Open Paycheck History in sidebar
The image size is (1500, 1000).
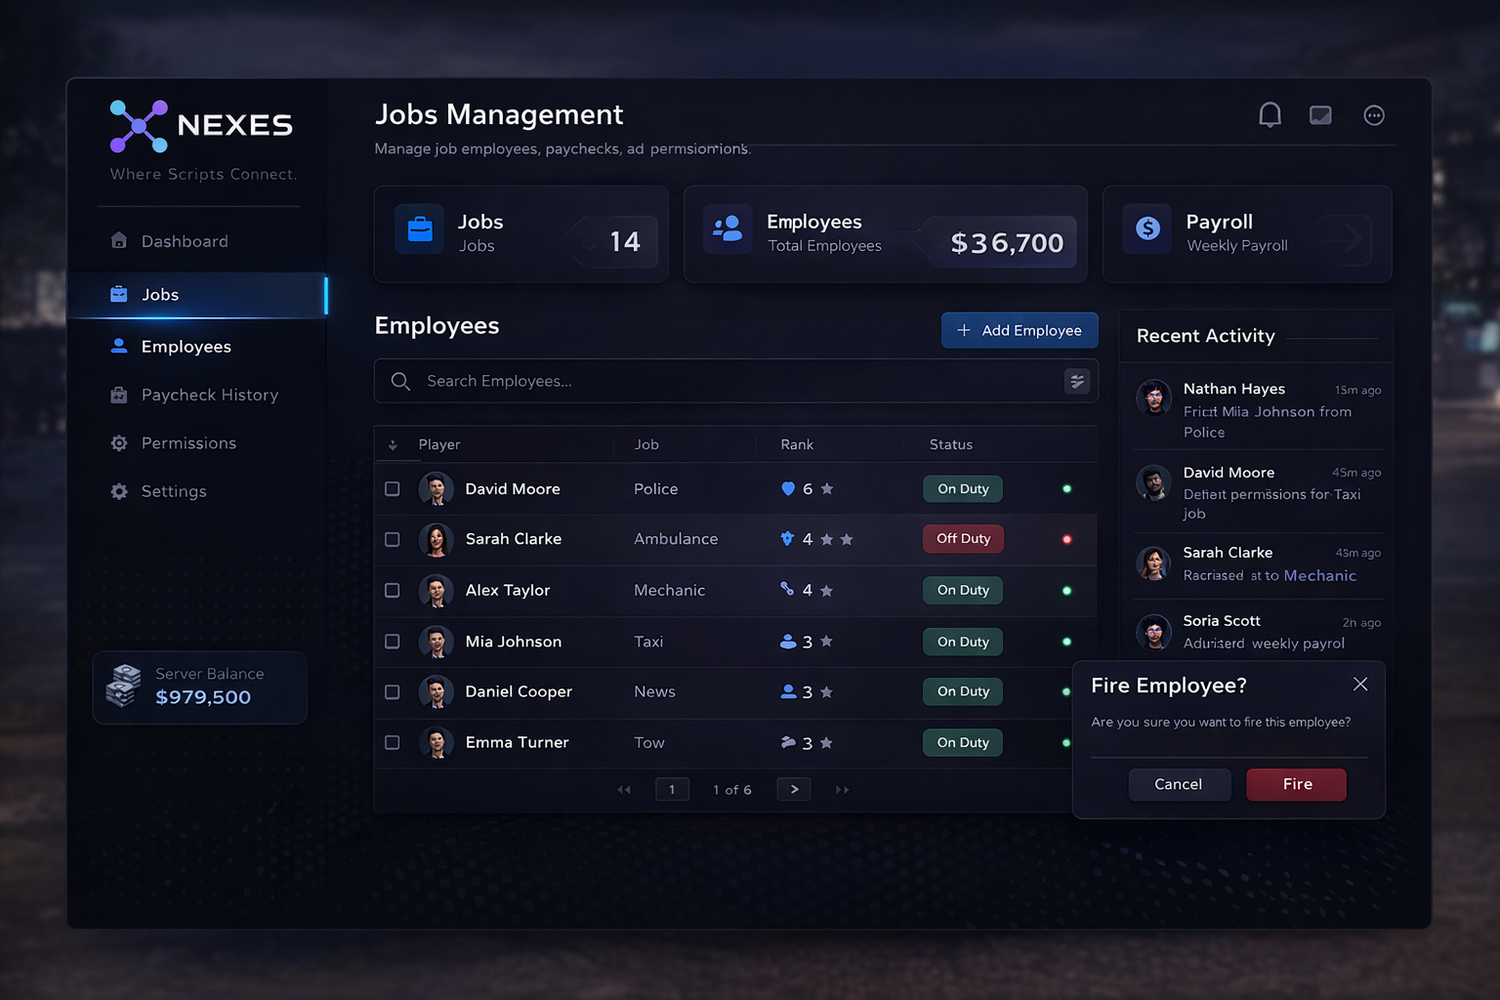click(209, 395)
